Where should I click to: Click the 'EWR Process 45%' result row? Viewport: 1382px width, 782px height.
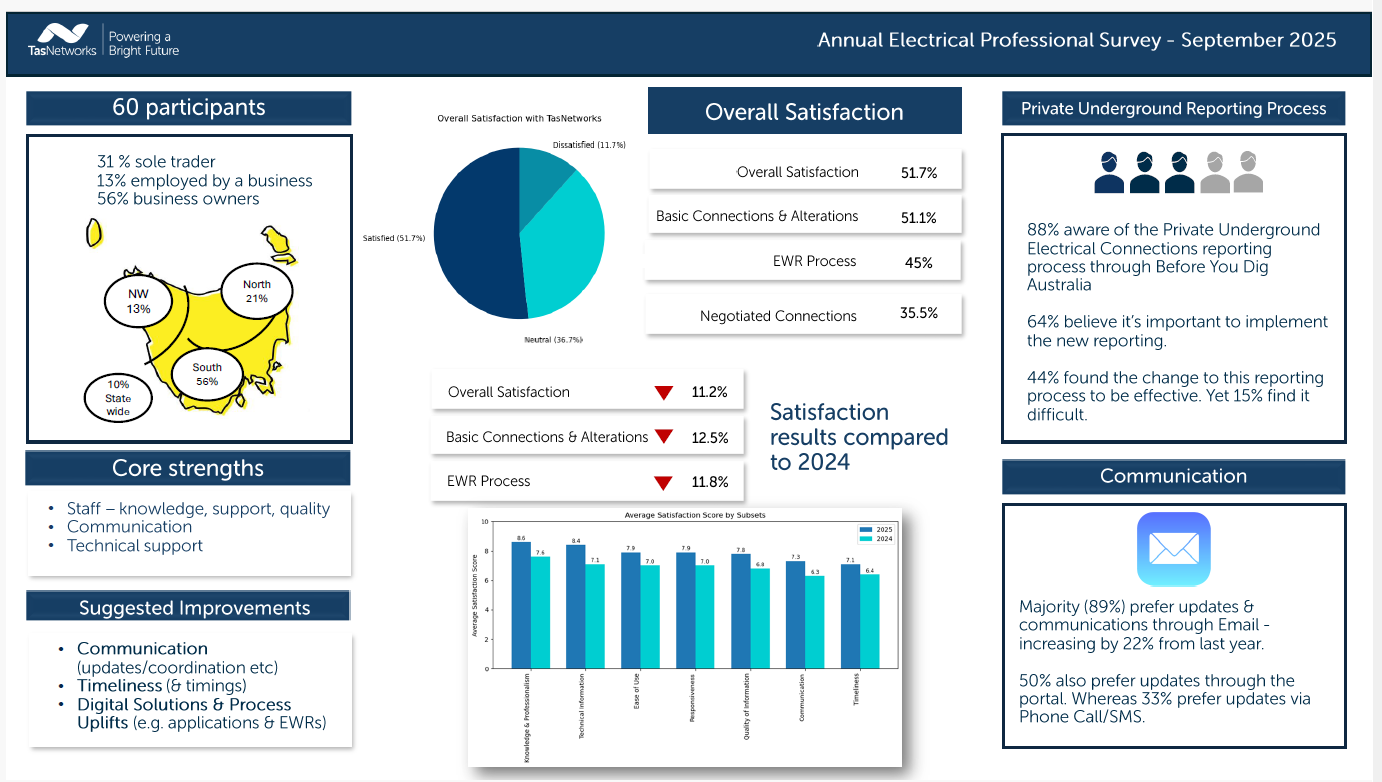coord(803,261)
